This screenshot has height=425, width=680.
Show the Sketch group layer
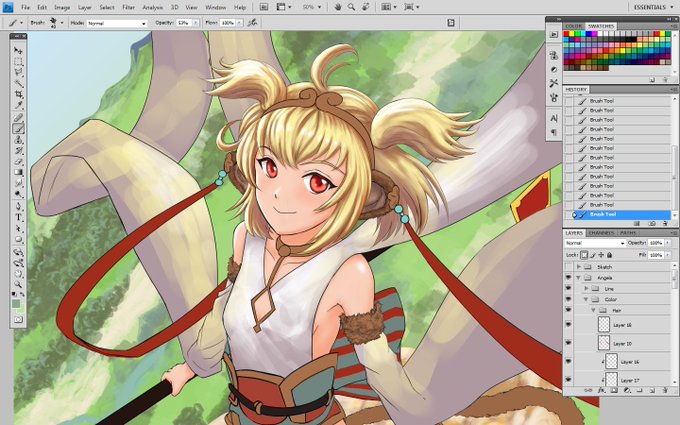tap(569, 267)
